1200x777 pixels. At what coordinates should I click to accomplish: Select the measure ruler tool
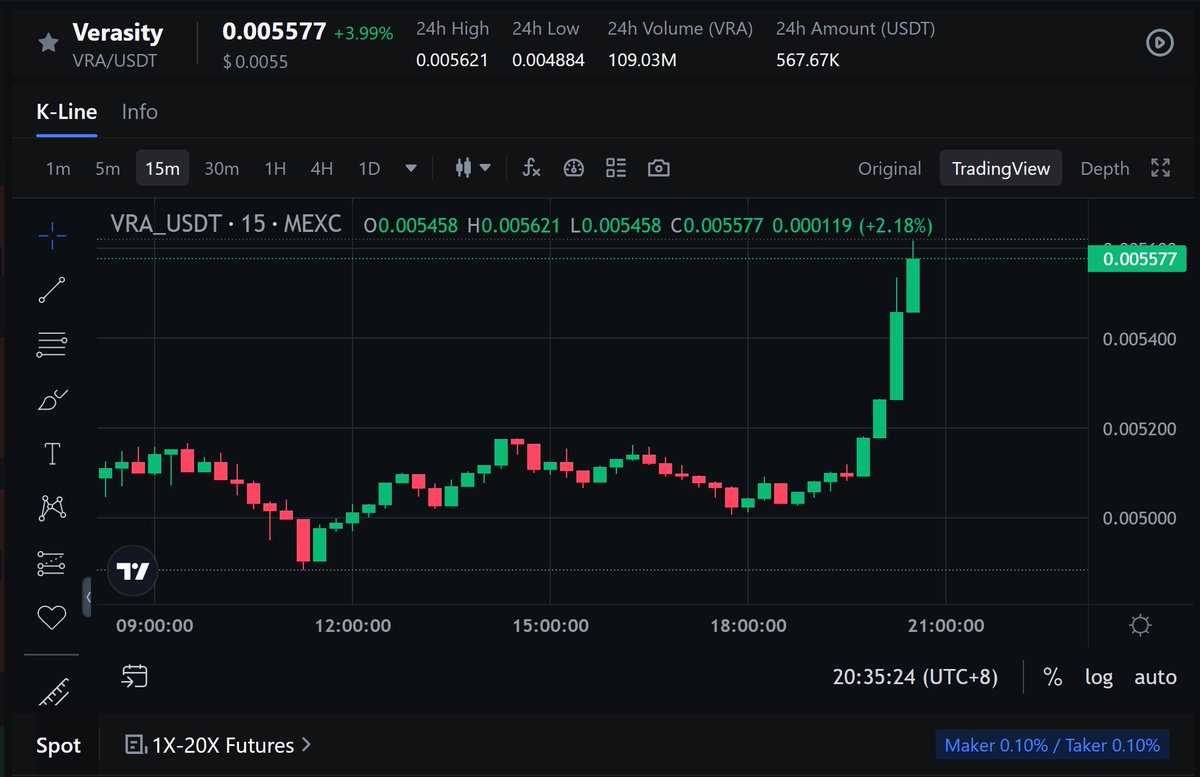point(52,691)
